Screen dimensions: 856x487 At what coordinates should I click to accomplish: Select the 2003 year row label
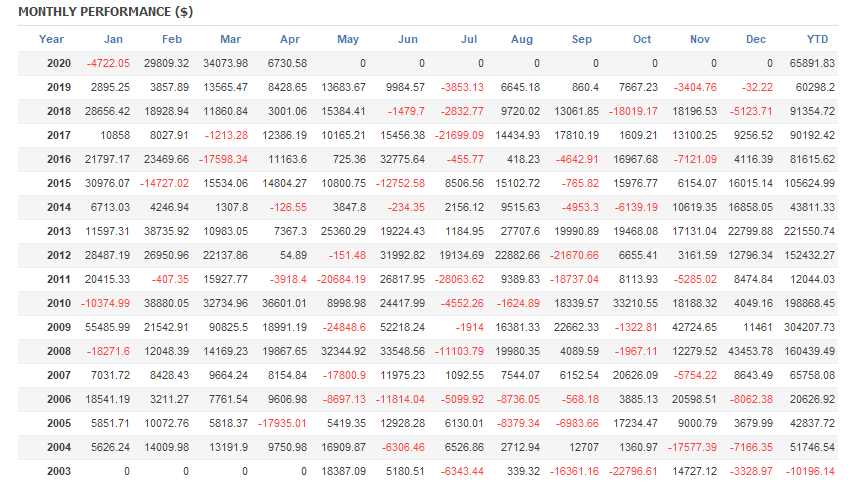(59, 471)
